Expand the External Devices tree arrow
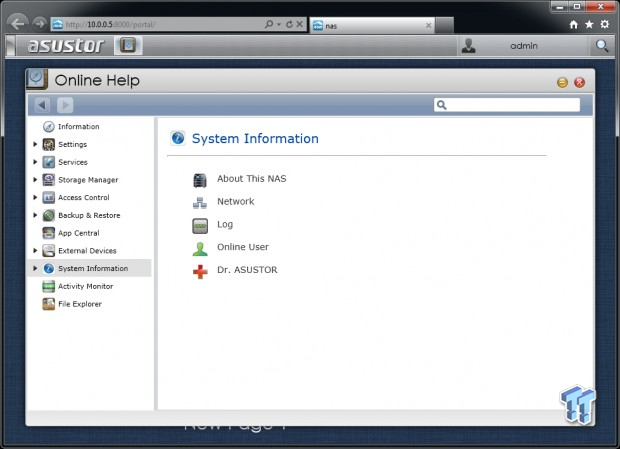The image size is (620, 449). point(35,251)
